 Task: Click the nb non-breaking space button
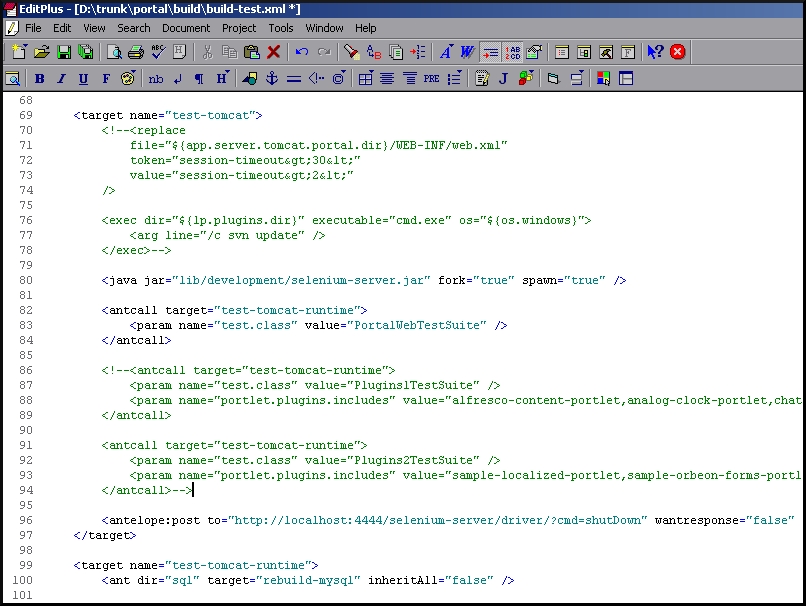pyautogui.click(x=156, y=78)
